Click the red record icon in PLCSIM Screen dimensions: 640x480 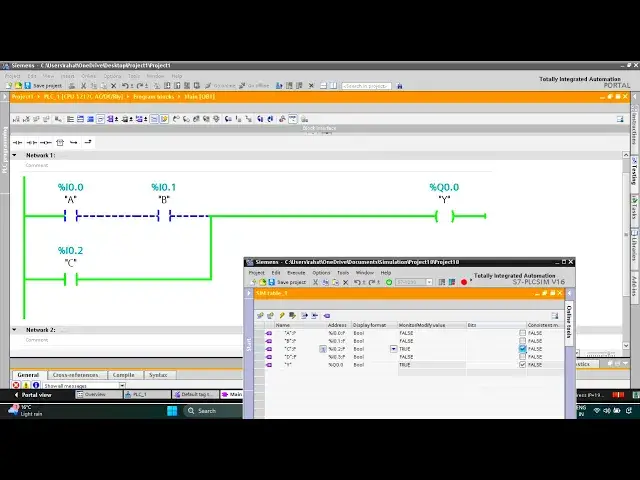point(464,282)
